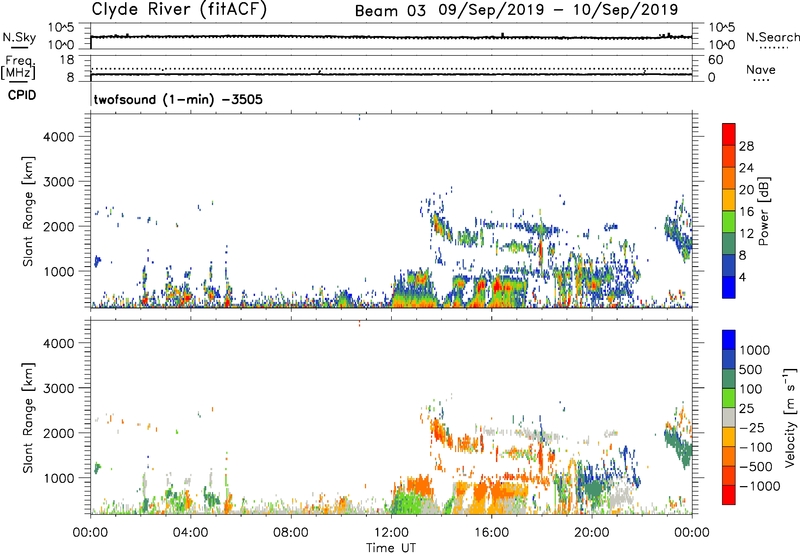Click the "3000" tick on the power plot

[x=58, y=182]
